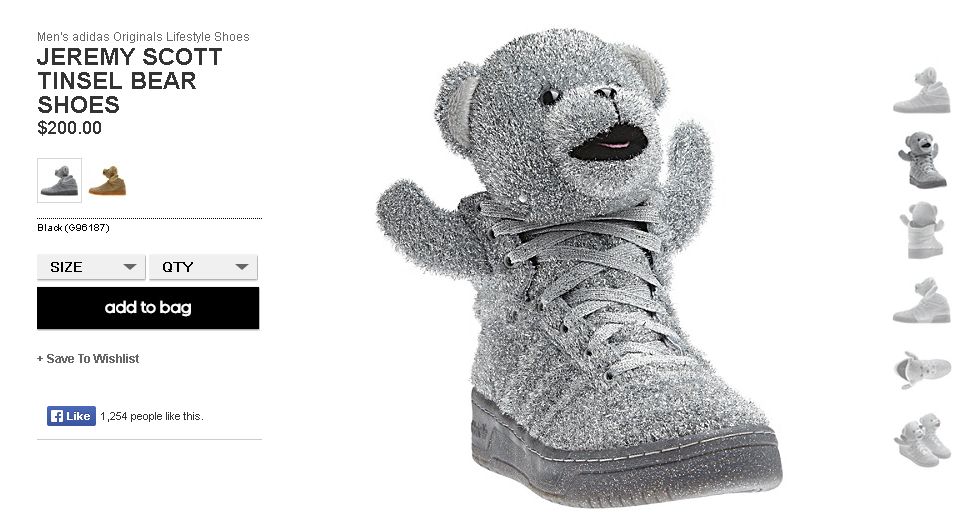Click the Facebook f logo icon

click(x=57, y=416)
